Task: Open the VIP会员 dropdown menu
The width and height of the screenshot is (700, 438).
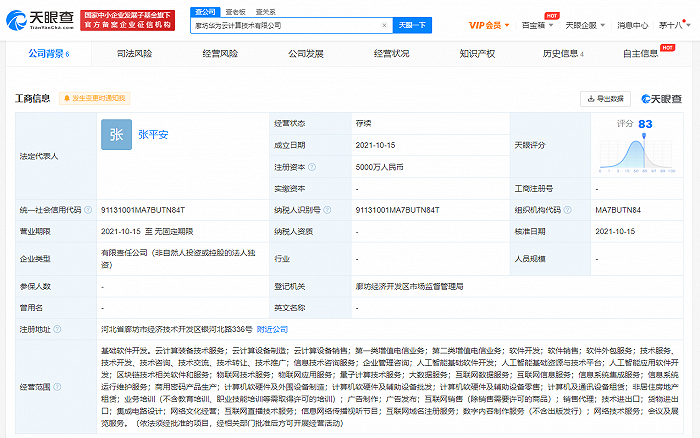Action: pos(488,24)
